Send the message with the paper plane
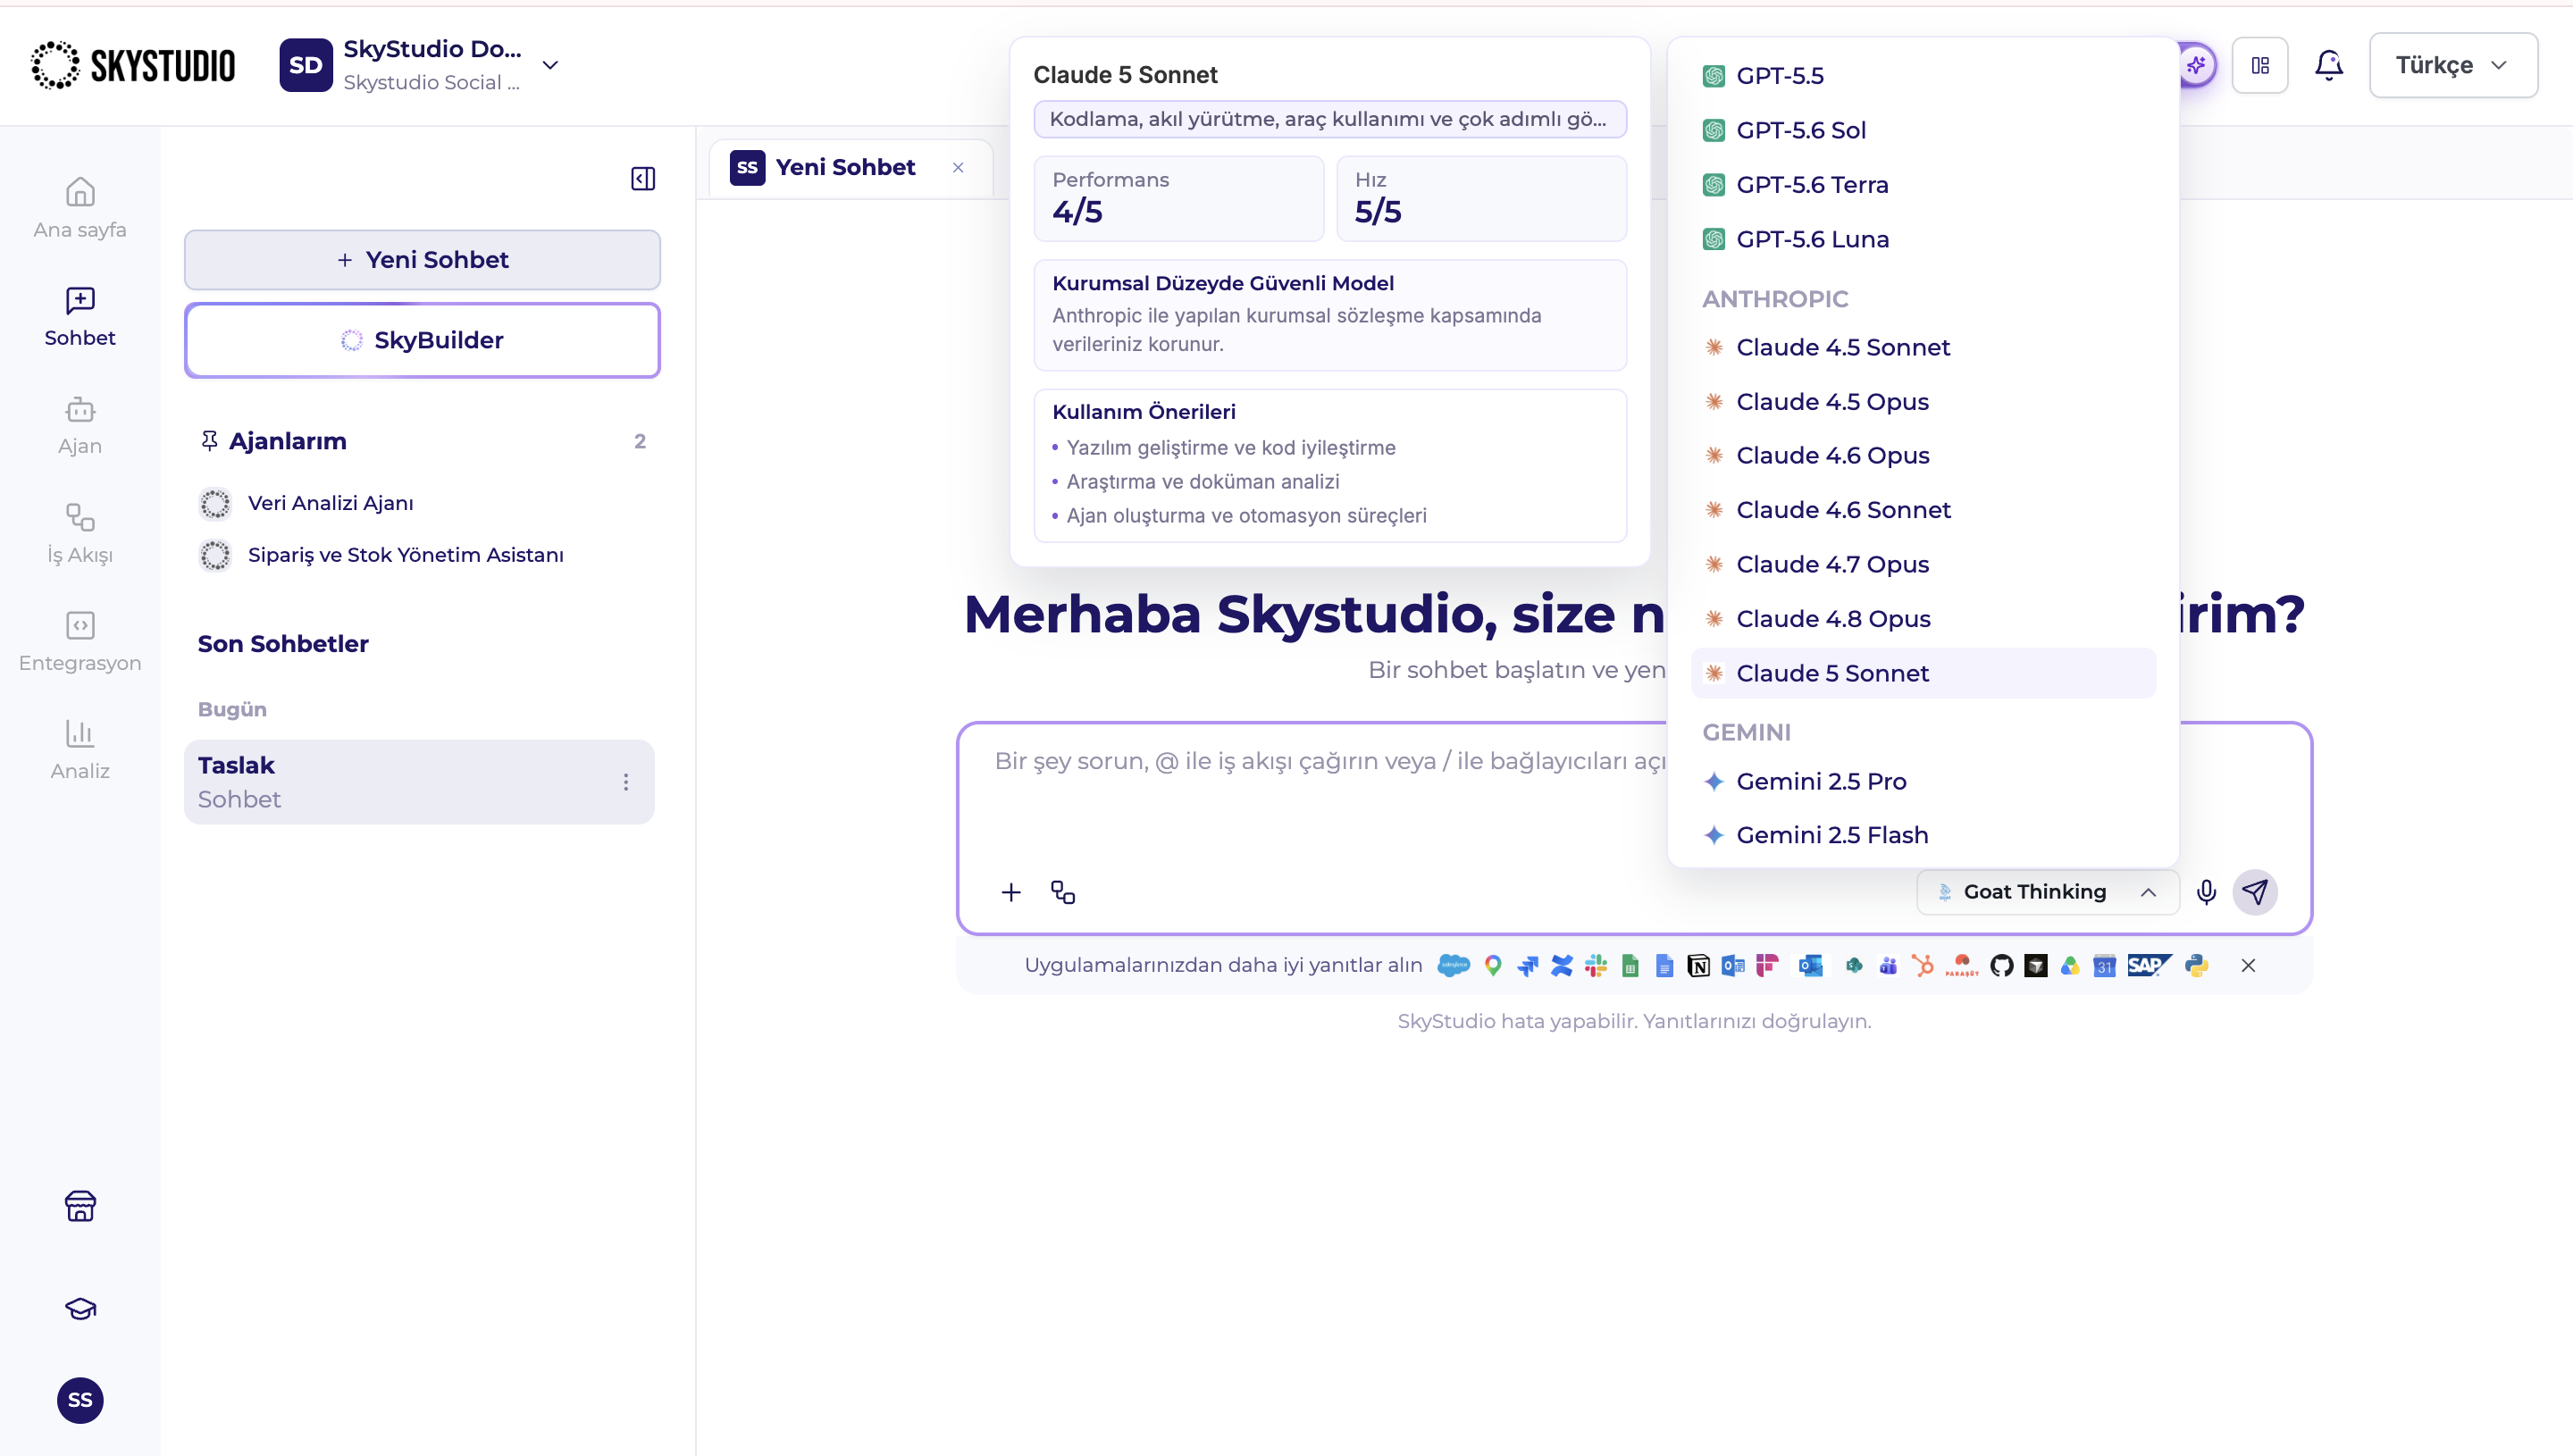2573x1456 pixels. [2255, 892]
